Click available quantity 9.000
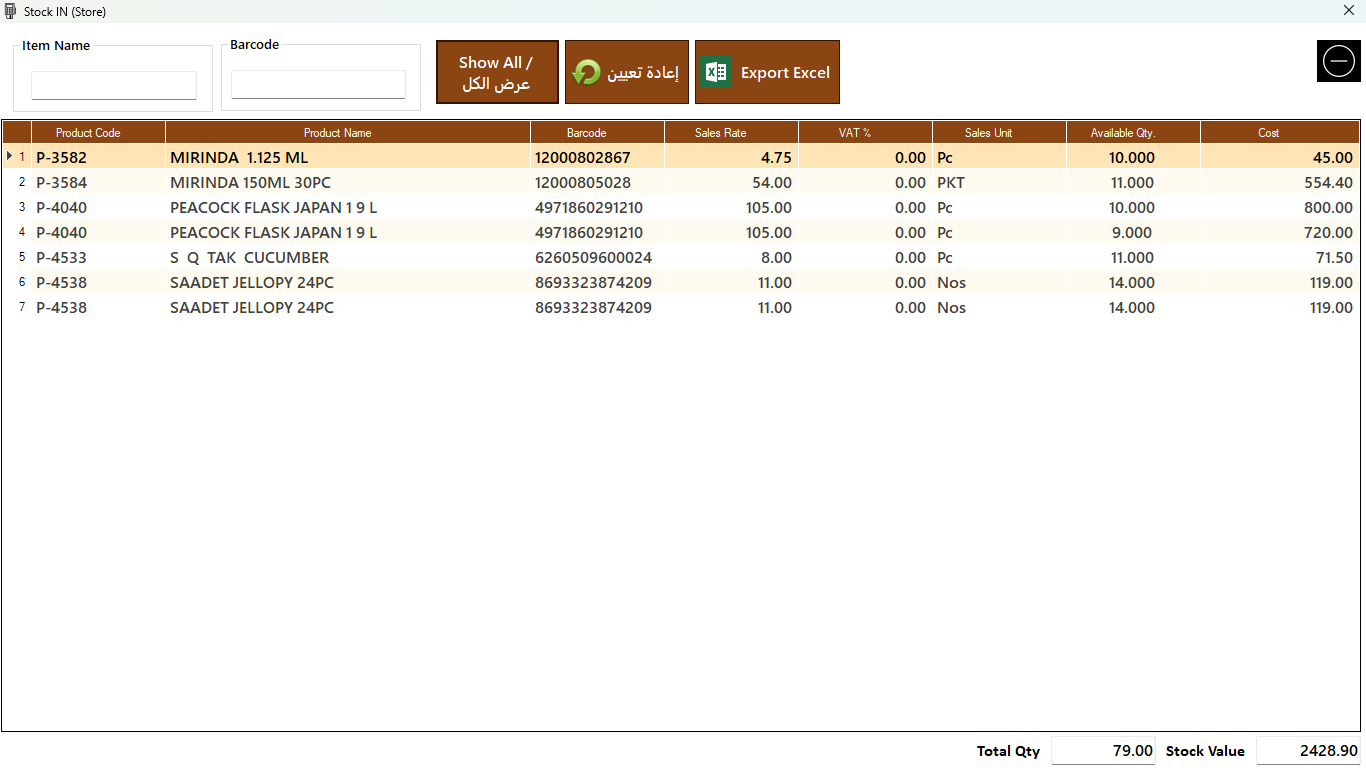The height and width of the screenshot is (768, 1366). point(1132,233)
